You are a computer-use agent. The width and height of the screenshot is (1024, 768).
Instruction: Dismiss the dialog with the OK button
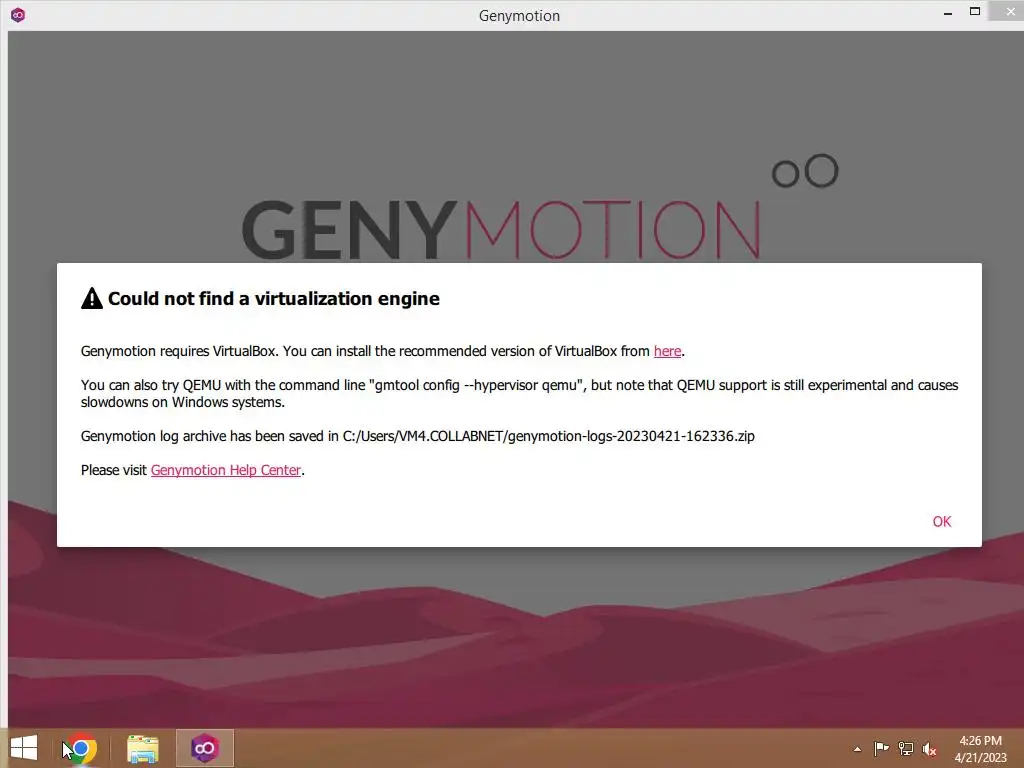941,521
